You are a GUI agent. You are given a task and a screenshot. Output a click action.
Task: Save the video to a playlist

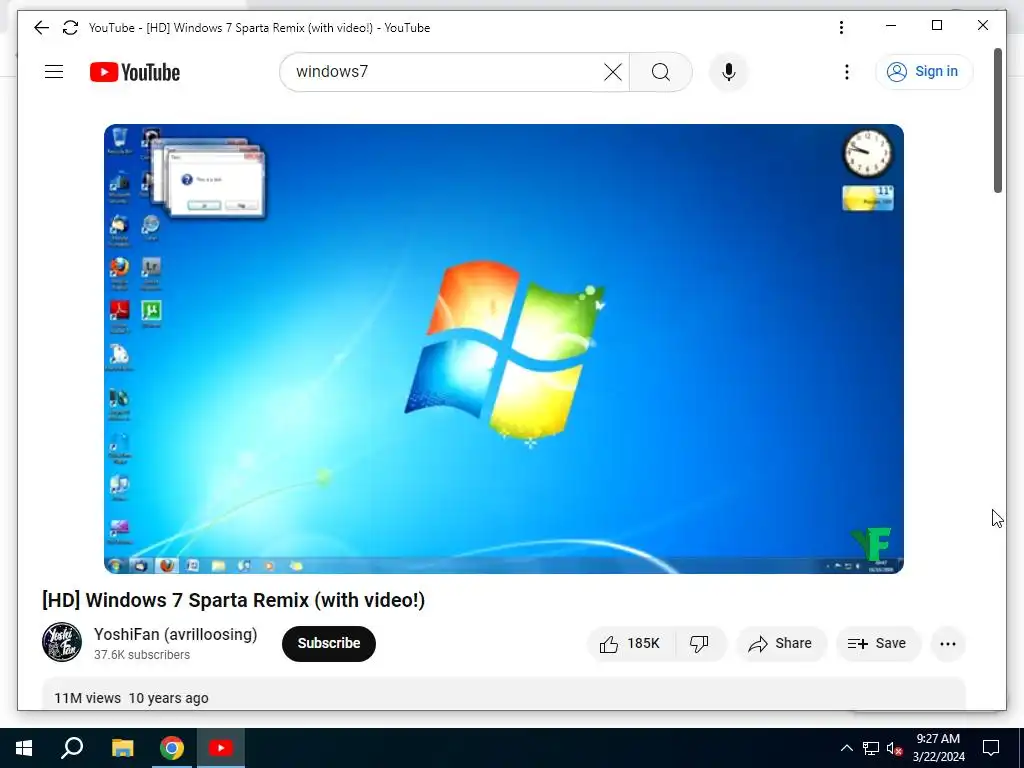point(878,644)
